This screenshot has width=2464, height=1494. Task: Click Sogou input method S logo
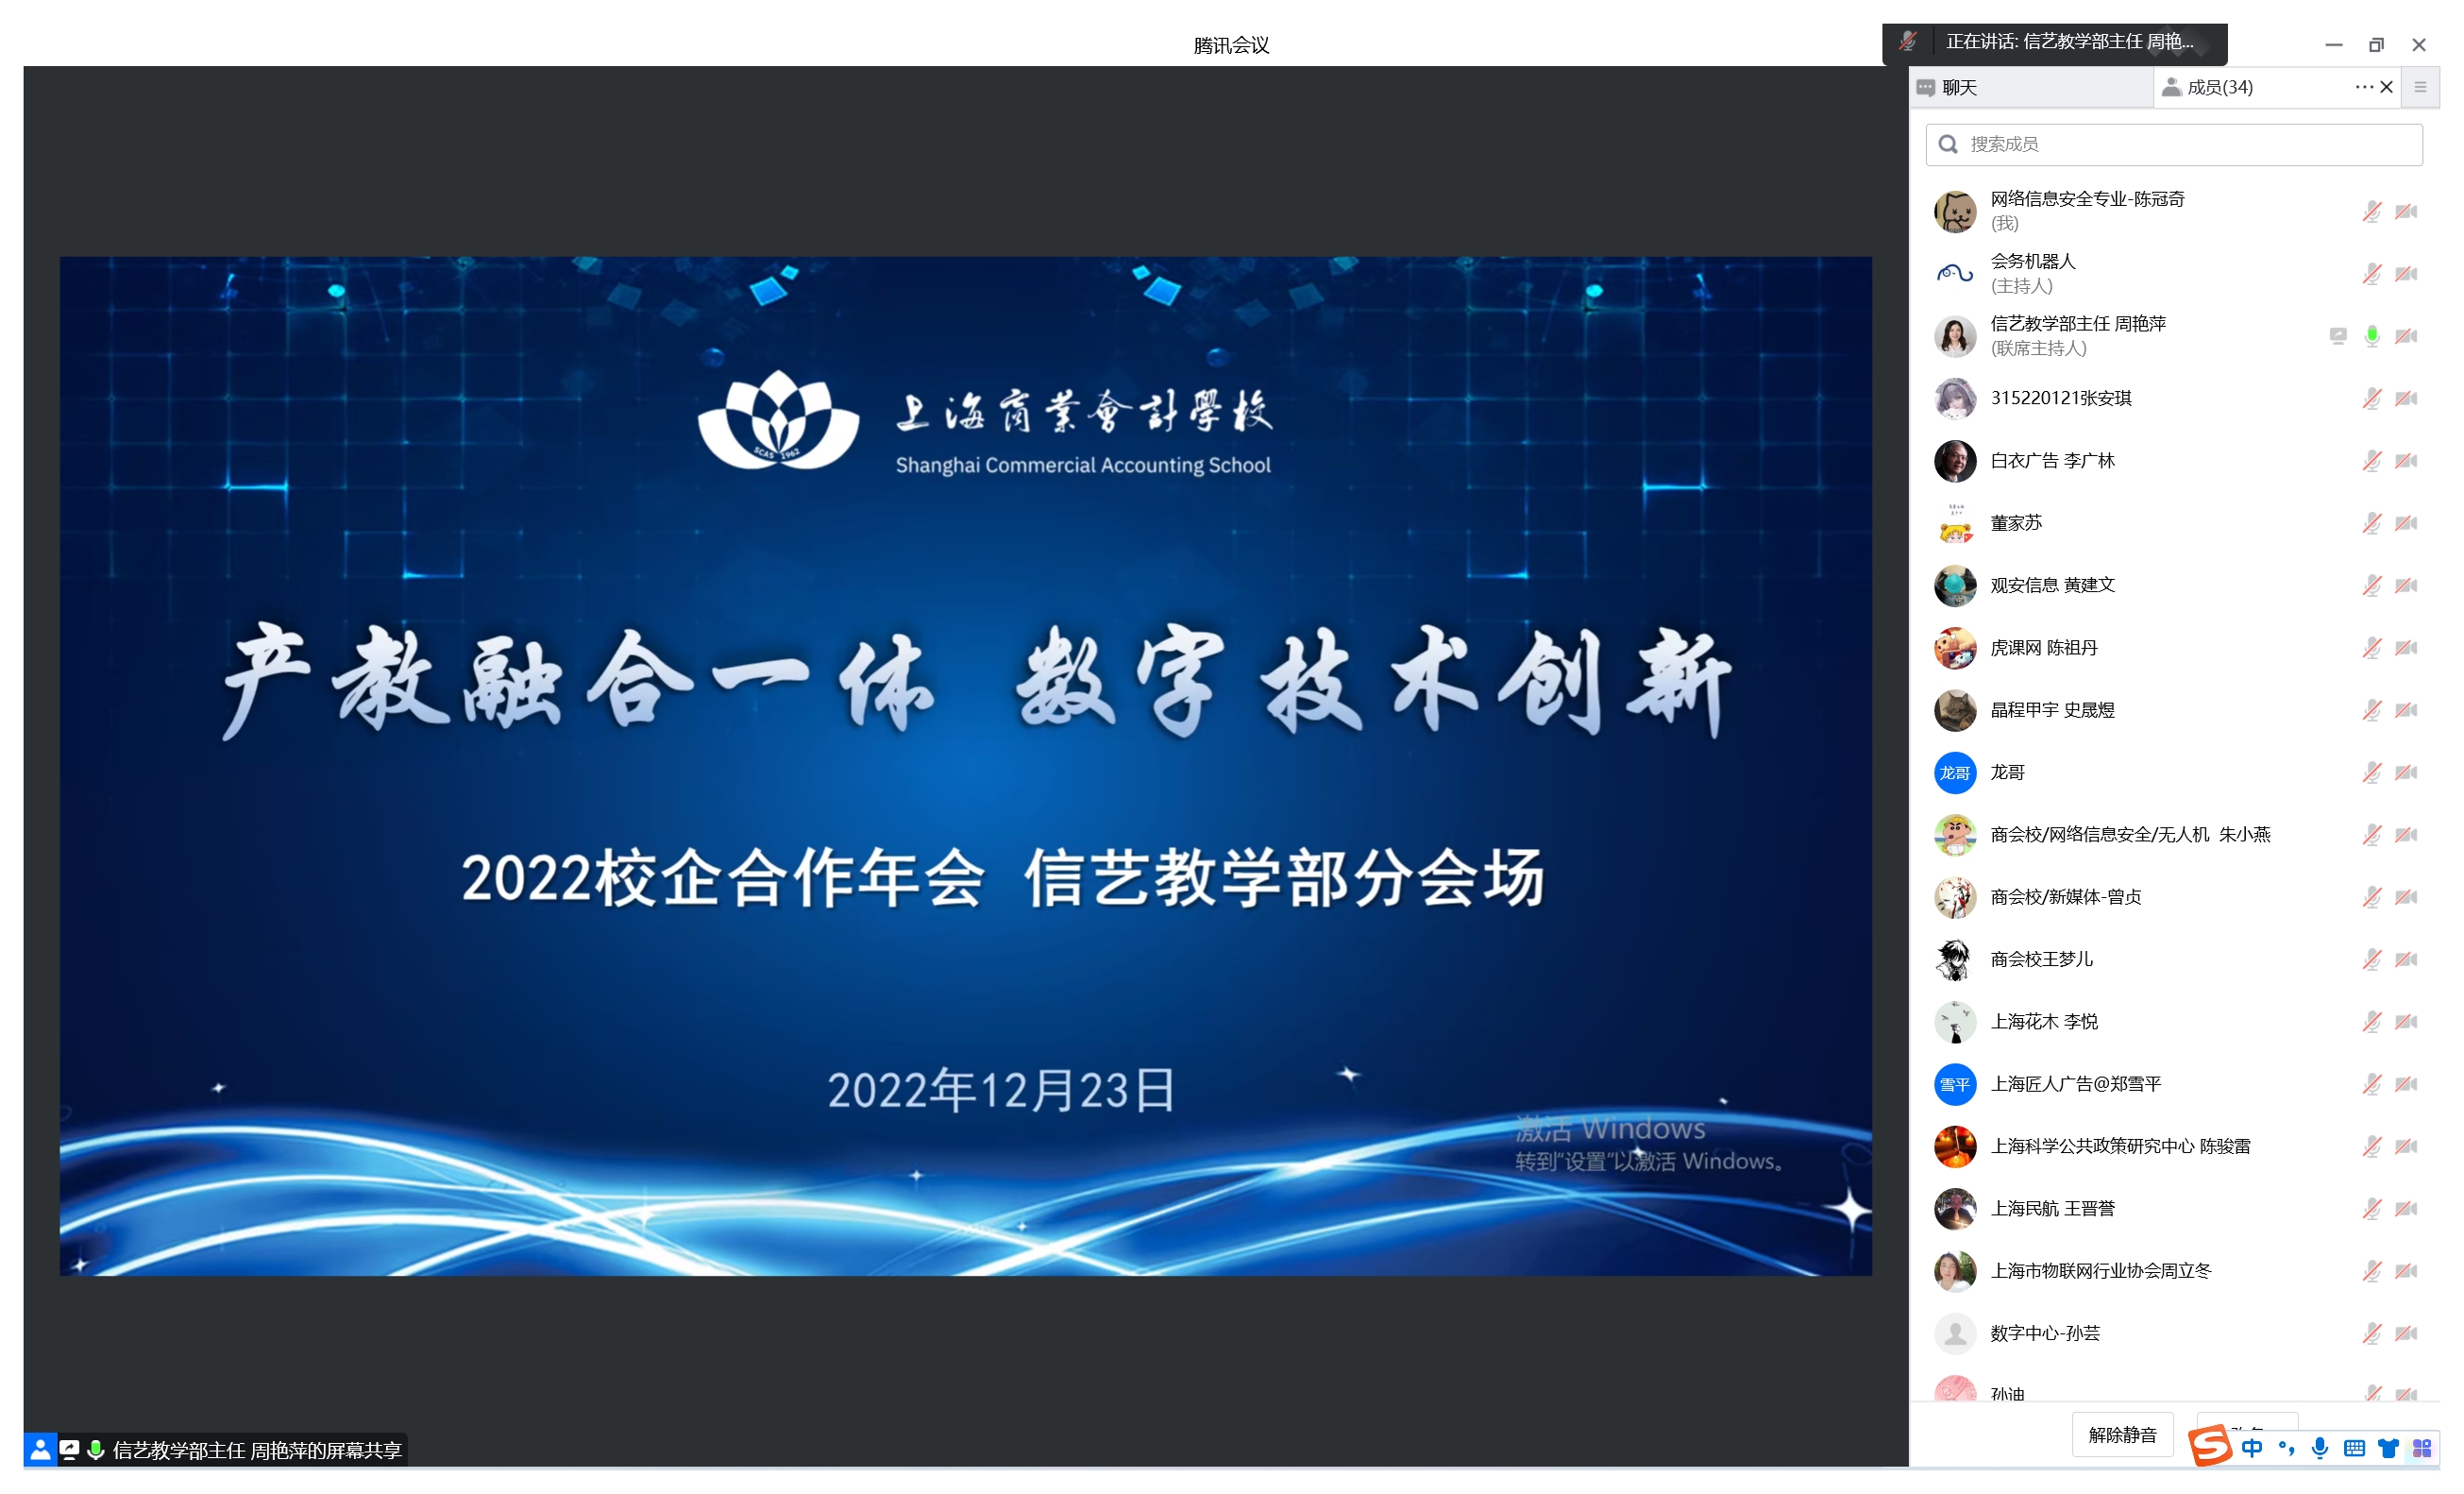tap(2209, 1447)
